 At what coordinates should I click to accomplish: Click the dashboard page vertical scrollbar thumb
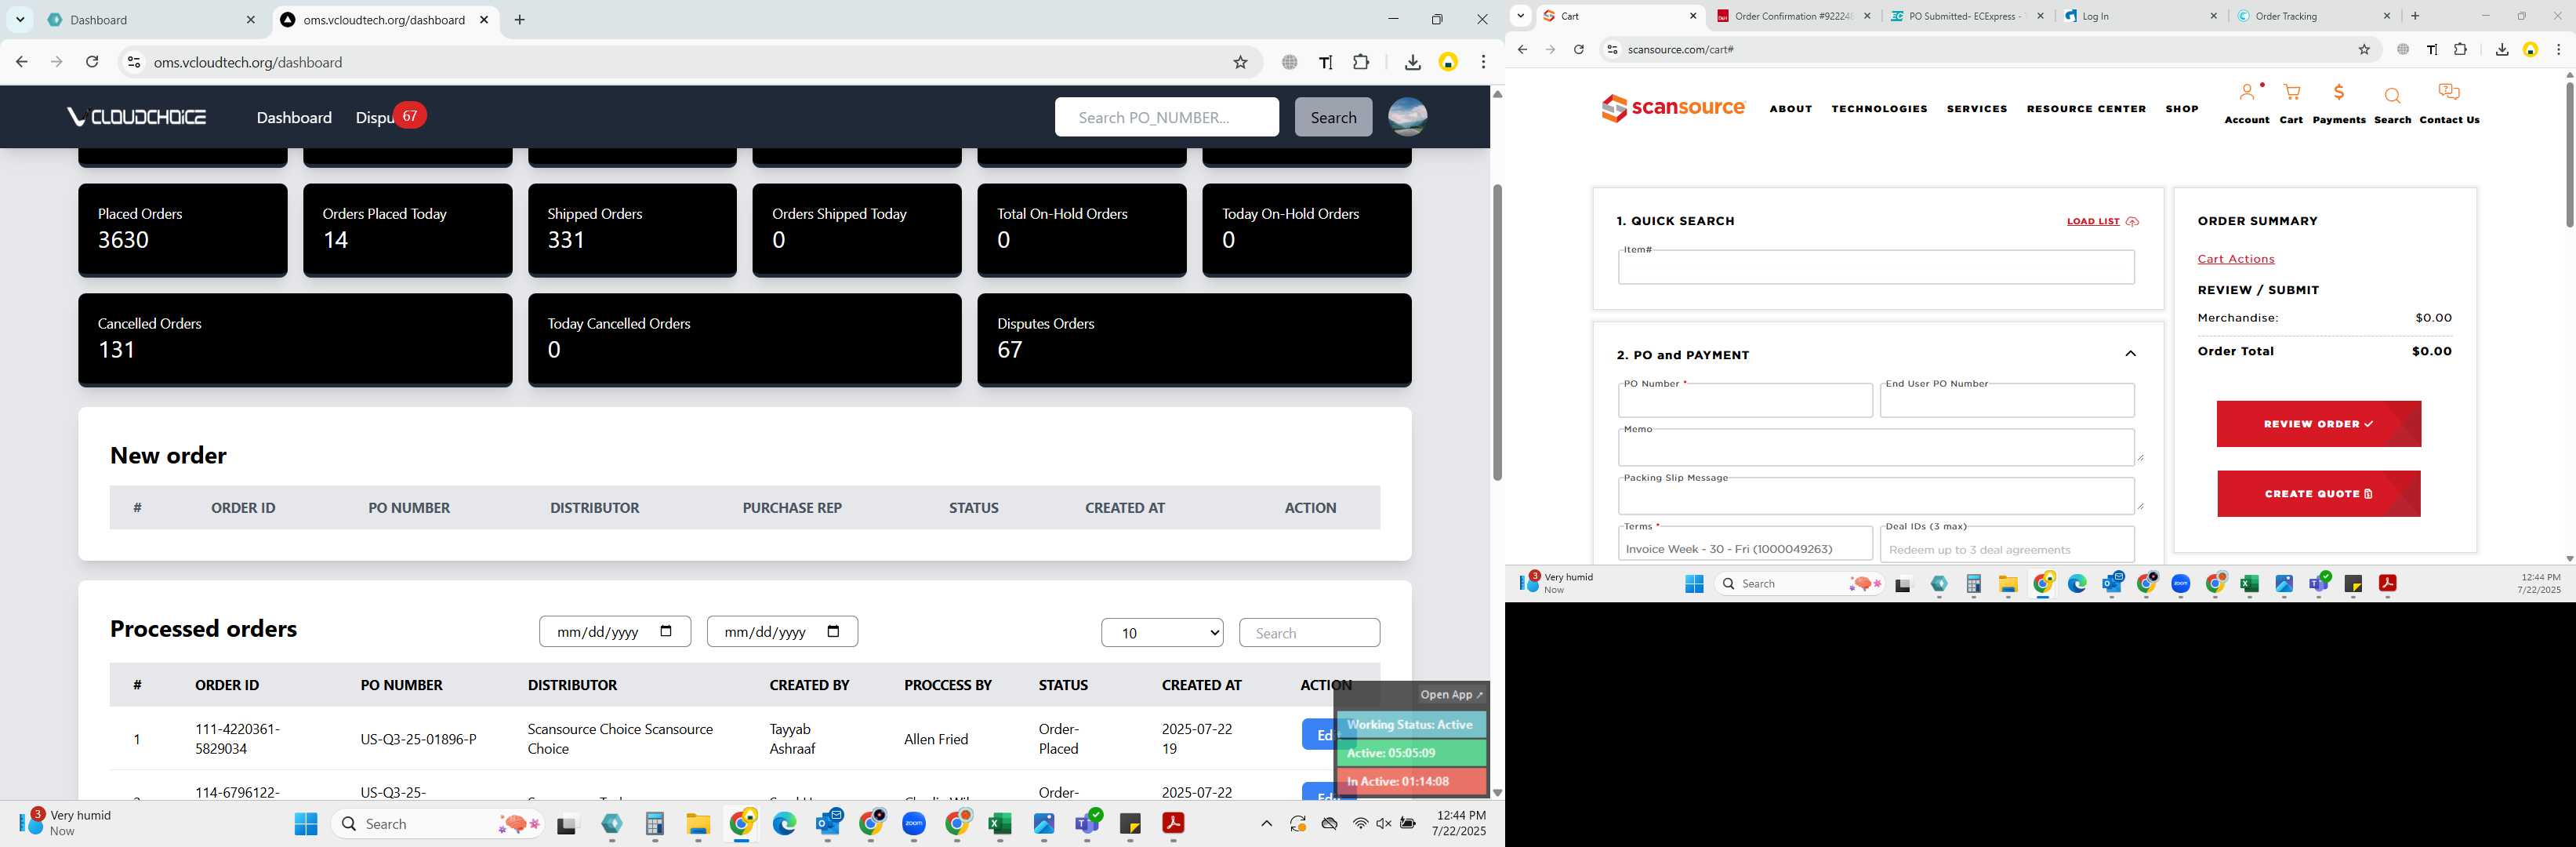pos(1497,333)
